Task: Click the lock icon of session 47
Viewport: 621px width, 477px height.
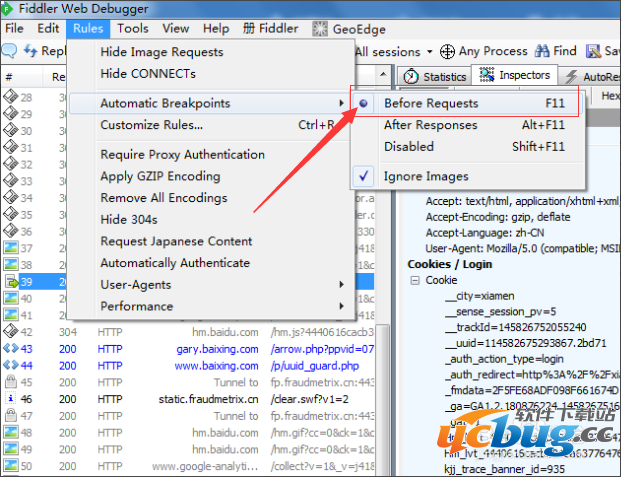Action: (x=11, y=416)
